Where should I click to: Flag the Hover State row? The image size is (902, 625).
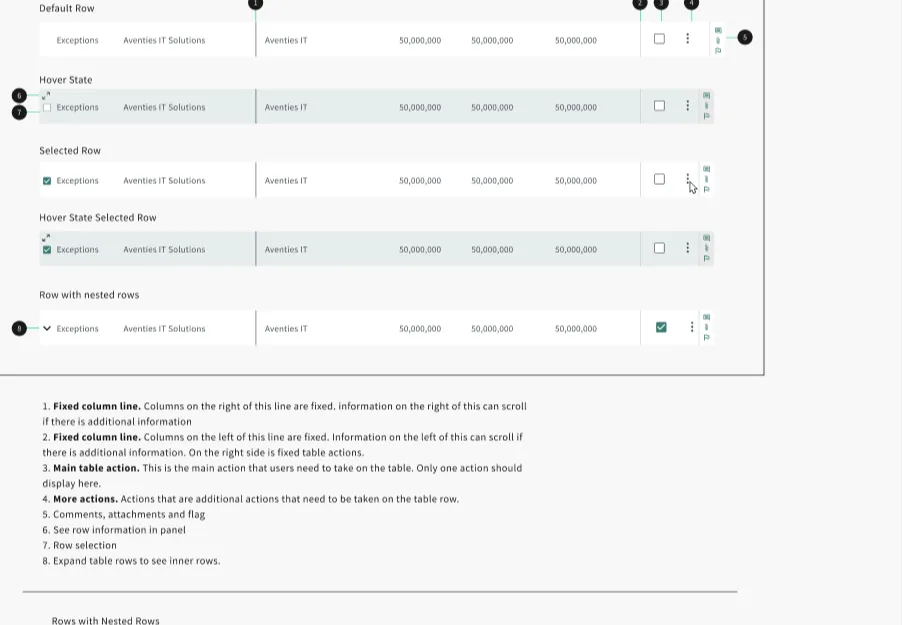pos(706,116)
